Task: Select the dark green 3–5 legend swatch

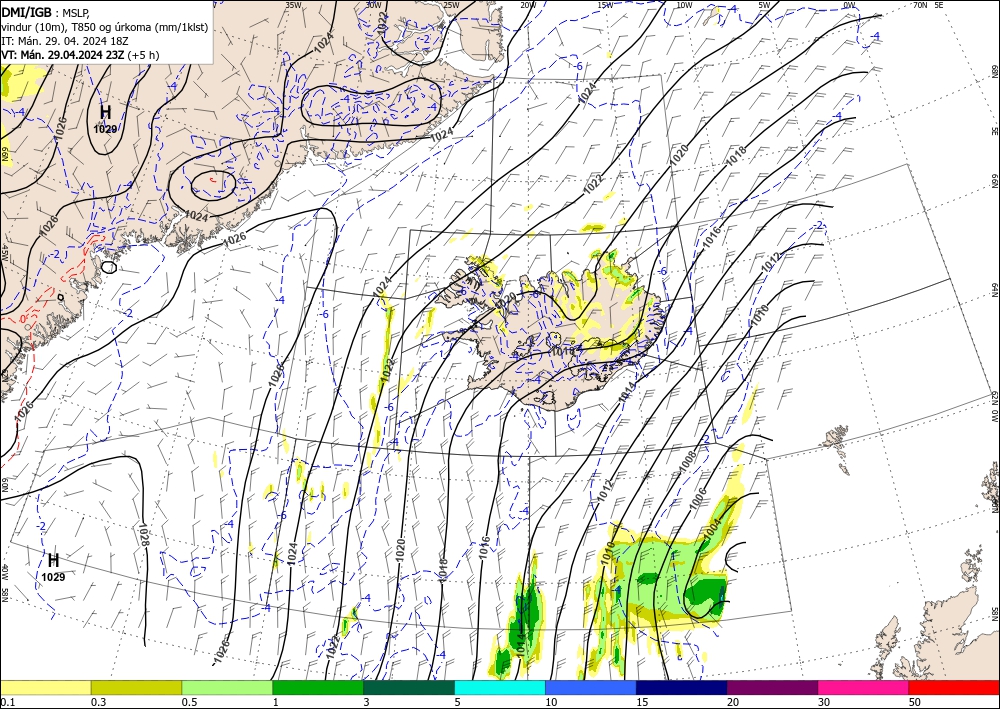Action: pos(409,687)
